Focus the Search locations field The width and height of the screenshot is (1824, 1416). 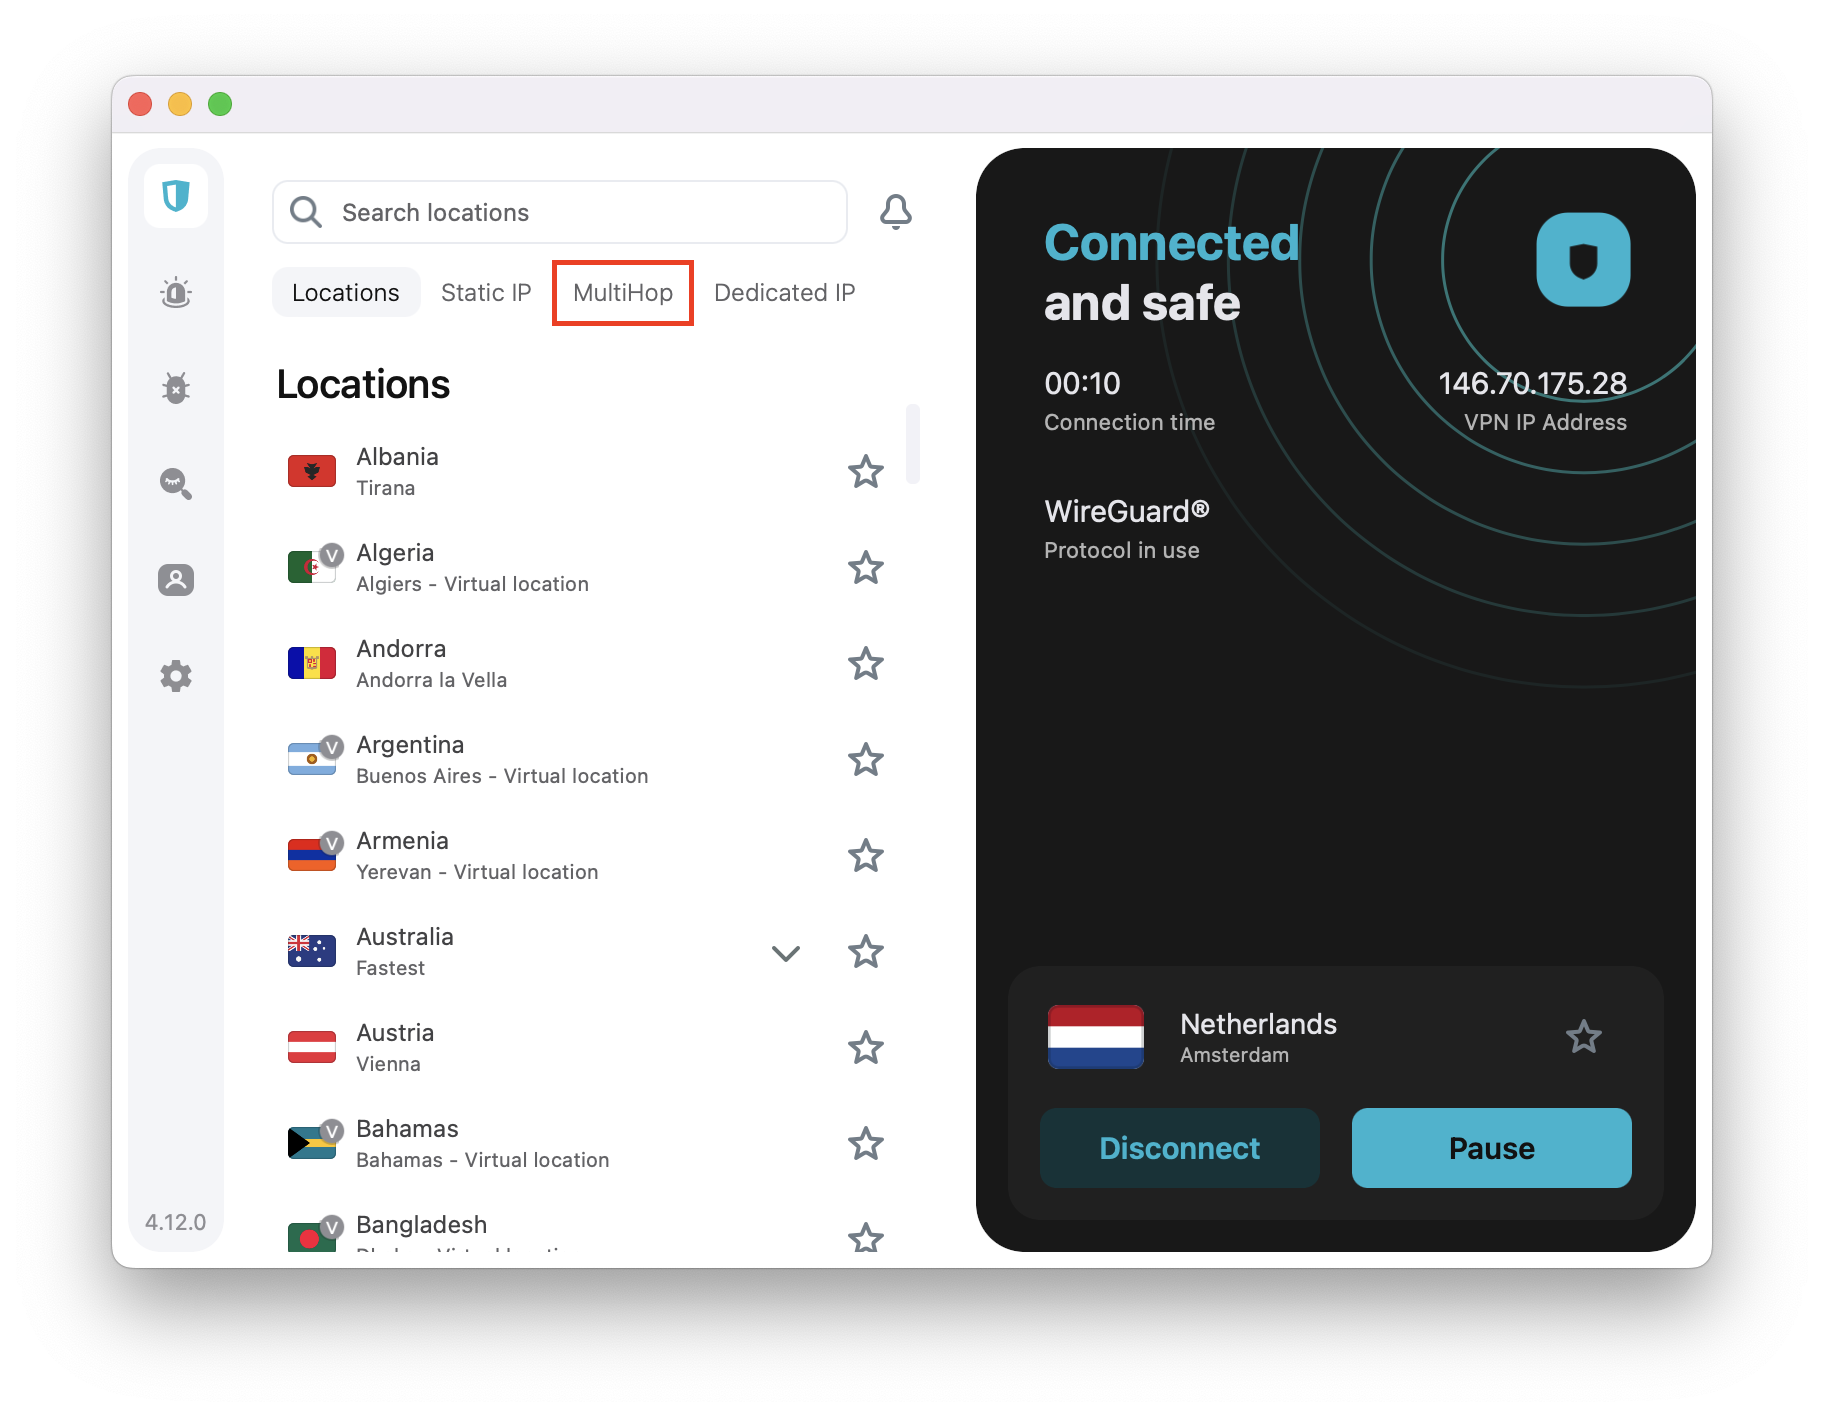tap(560, 212)
